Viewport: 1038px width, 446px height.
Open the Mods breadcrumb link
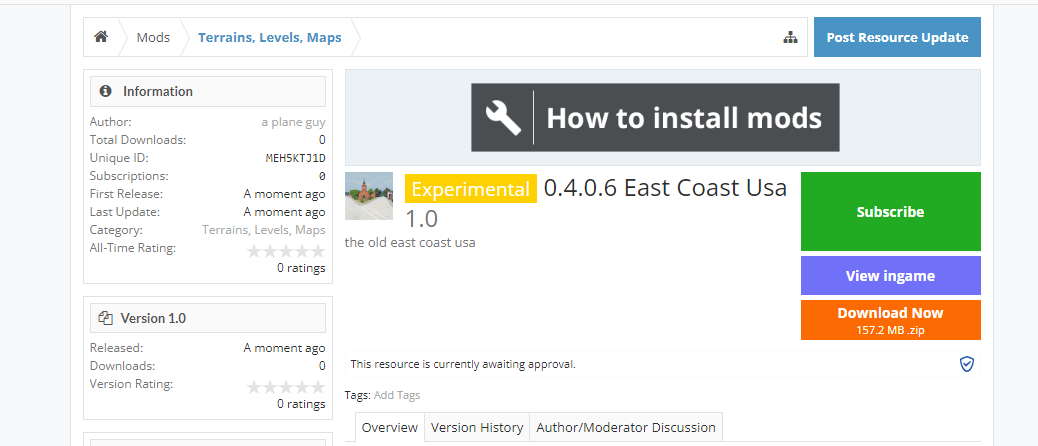click(153, 38)
